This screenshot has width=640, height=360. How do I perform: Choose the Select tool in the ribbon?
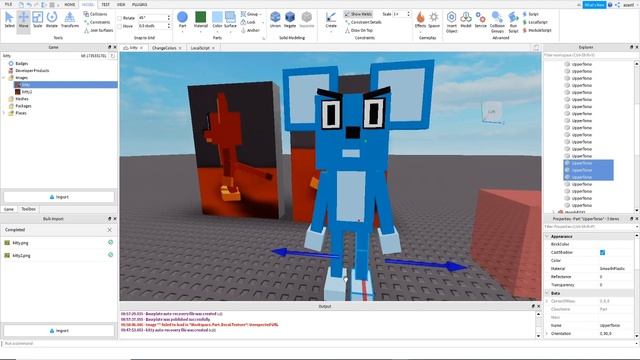pyautogui.click(x=9, y=20)
